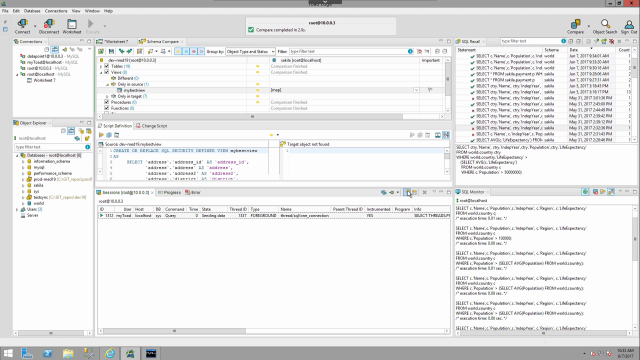Expand the Users node in Object Explorer
The image size is (640, 360).
point(17,209)
